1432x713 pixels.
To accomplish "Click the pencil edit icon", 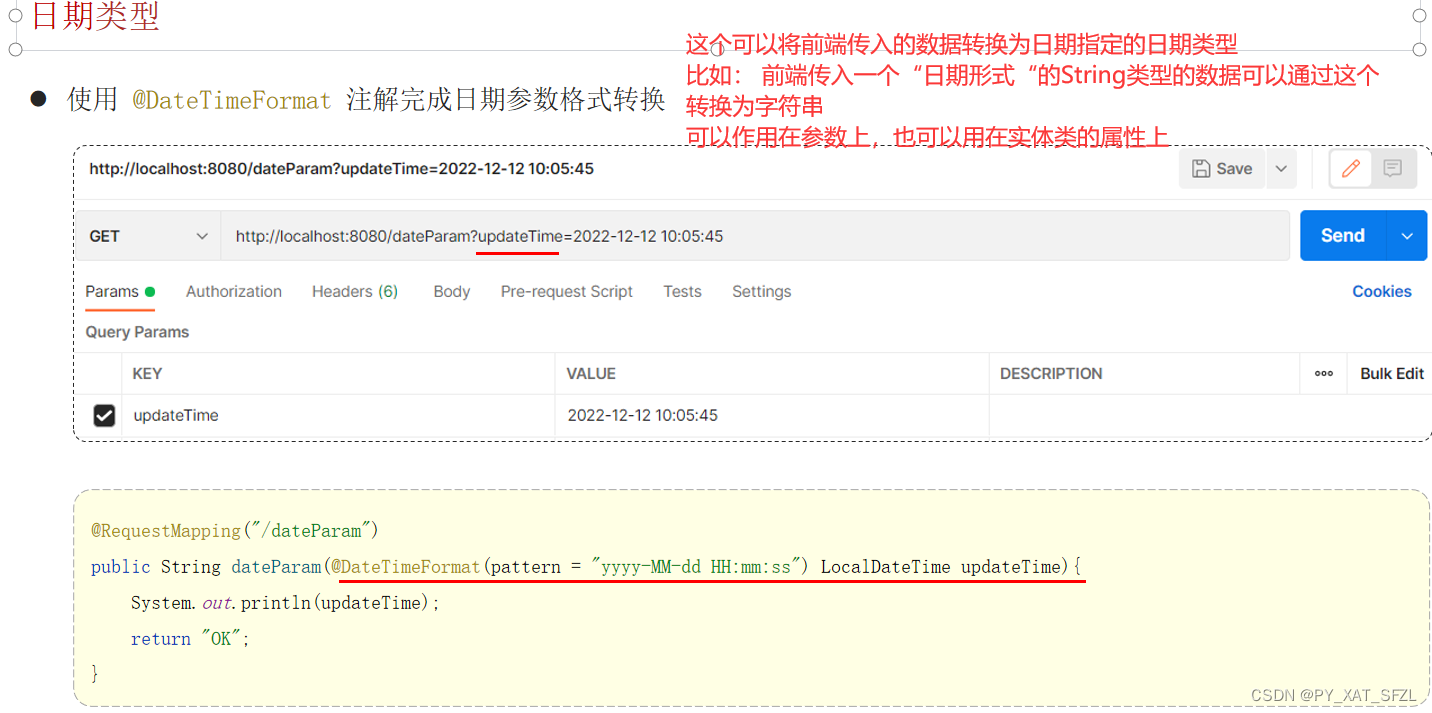I will (1350, 169).
